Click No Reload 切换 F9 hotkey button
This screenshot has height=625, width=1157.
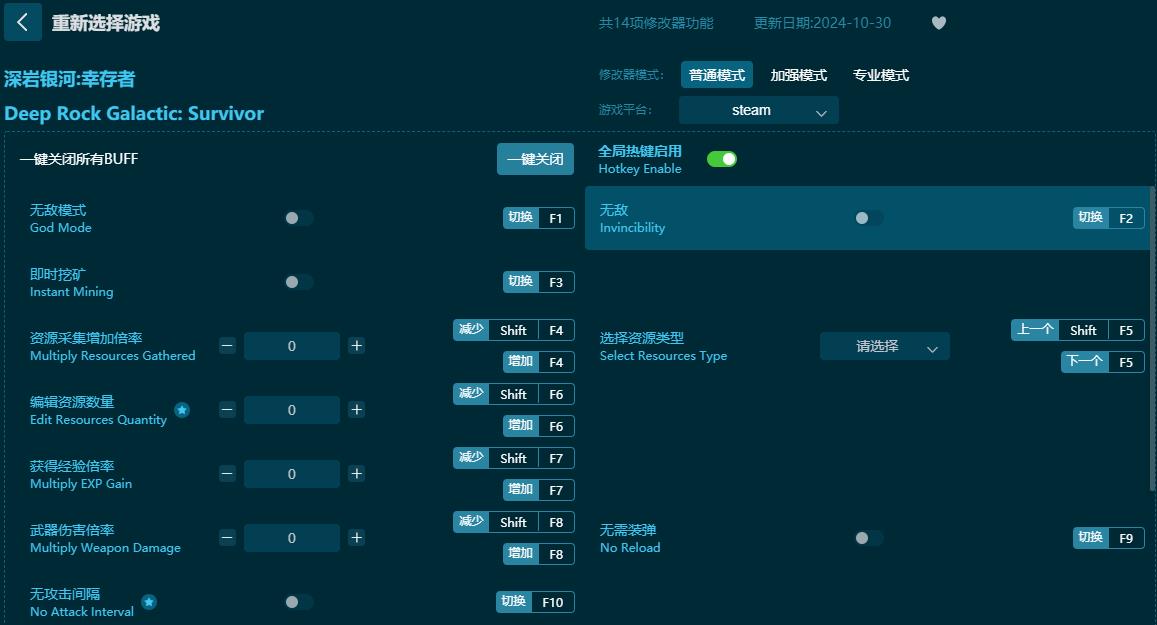(x=1108, y=538)
